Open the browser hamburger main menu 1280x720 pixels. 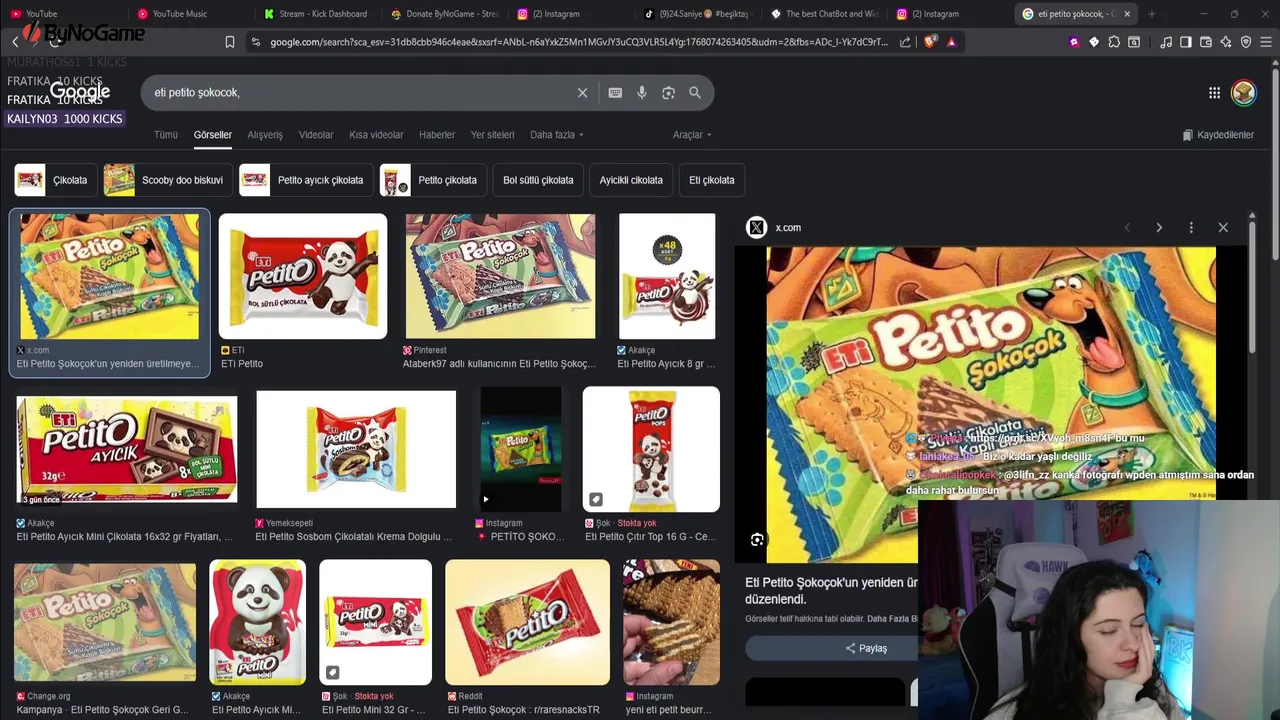coord(1266,42)
